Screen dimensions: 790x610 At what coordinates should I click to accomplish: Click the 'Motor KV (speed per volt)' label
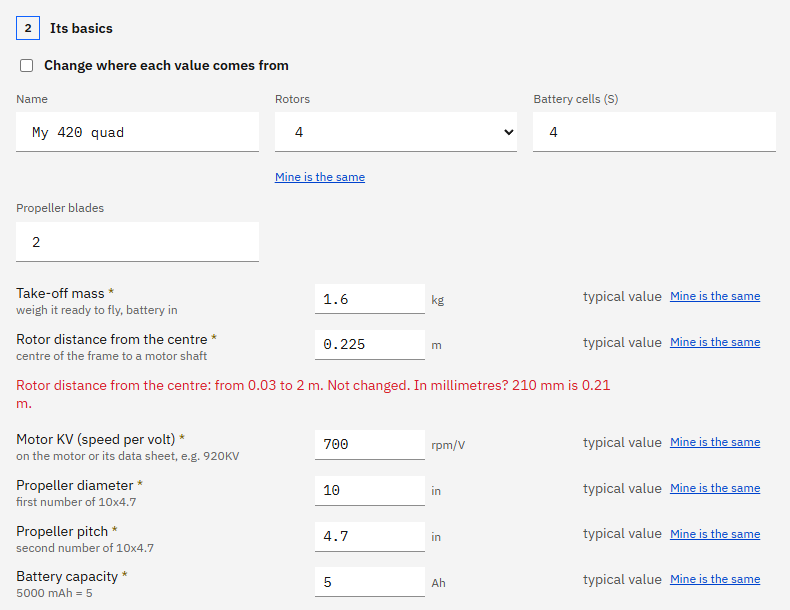tap(96, 439)
